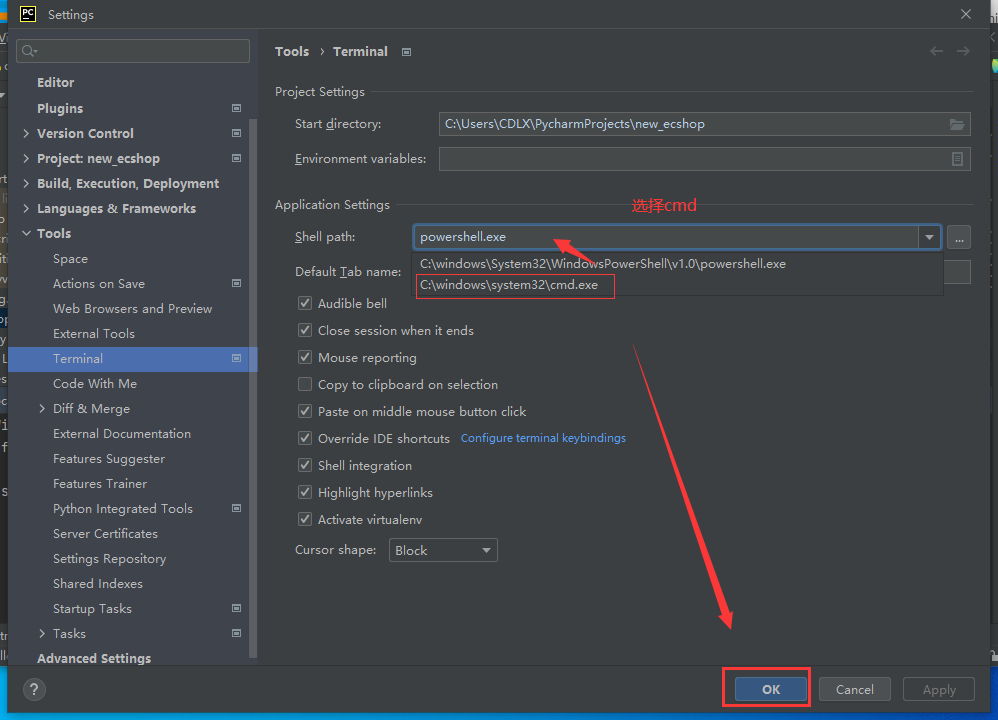
Task: Click the back navigation arrow
Action: click(x=936, y=51)
